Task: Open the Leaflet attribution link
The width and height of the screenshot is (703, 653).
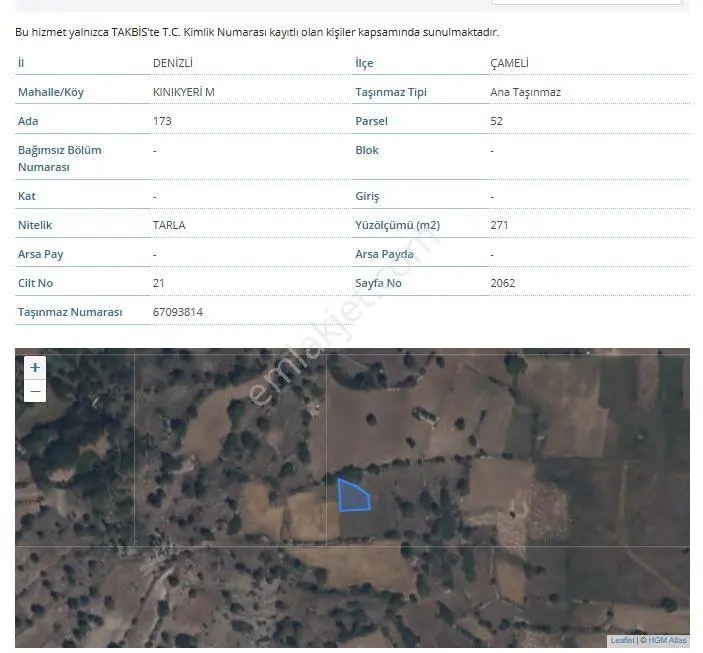Action: [x=622, y=640]
